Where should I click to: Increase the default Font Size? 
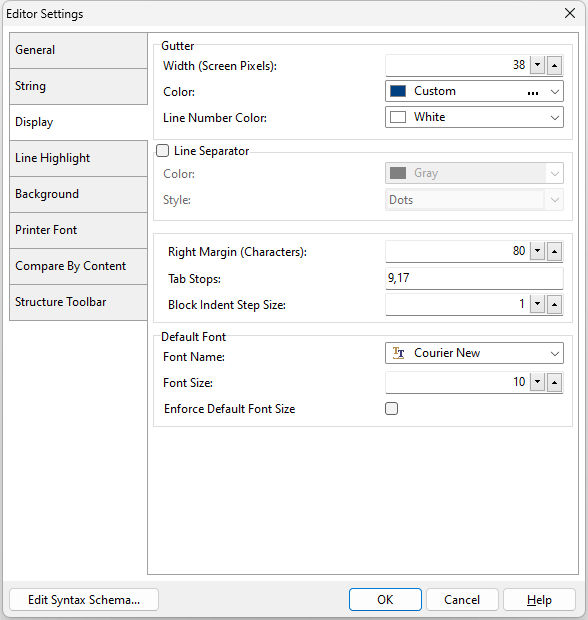(x=554, y=382)
